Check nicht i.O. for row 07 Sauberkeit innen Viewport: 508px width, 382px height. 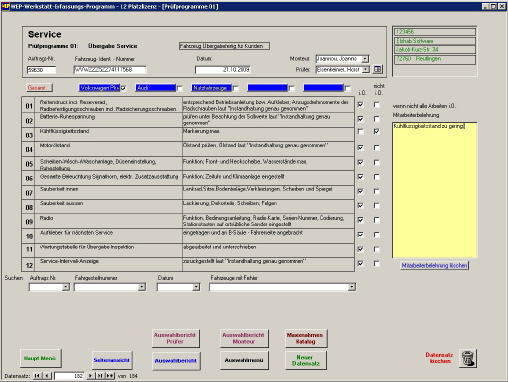tap(376, 191)
